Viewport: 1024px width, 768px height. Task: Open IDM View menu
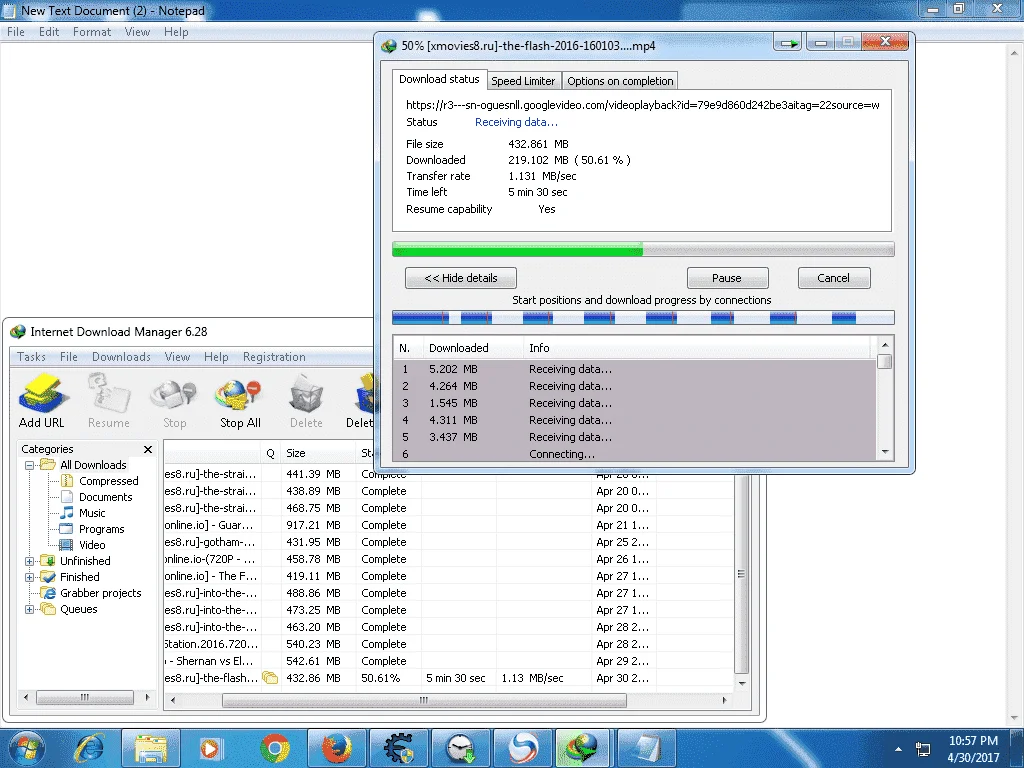pos(177,357)
